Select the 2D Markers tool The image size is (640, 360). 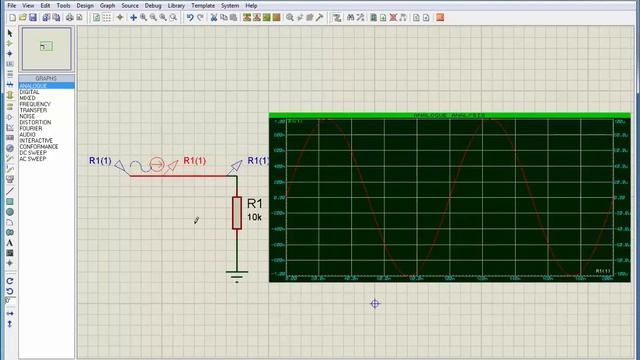(10, 263)
